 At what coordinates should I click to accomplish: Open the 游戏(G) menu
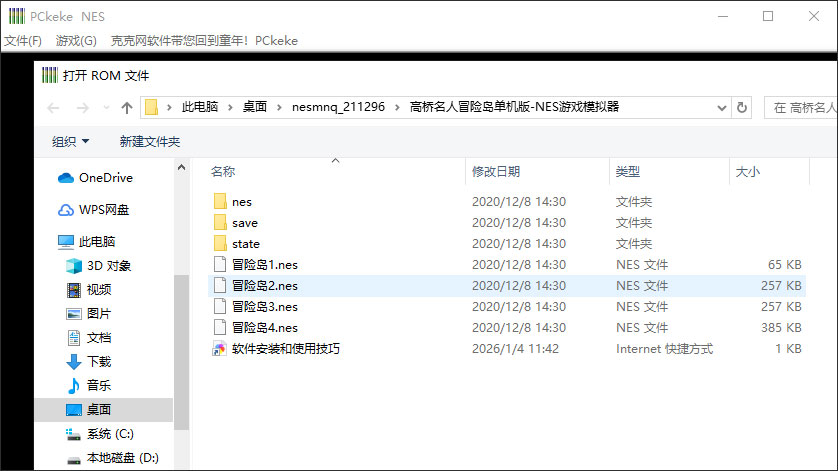[76, 41]
